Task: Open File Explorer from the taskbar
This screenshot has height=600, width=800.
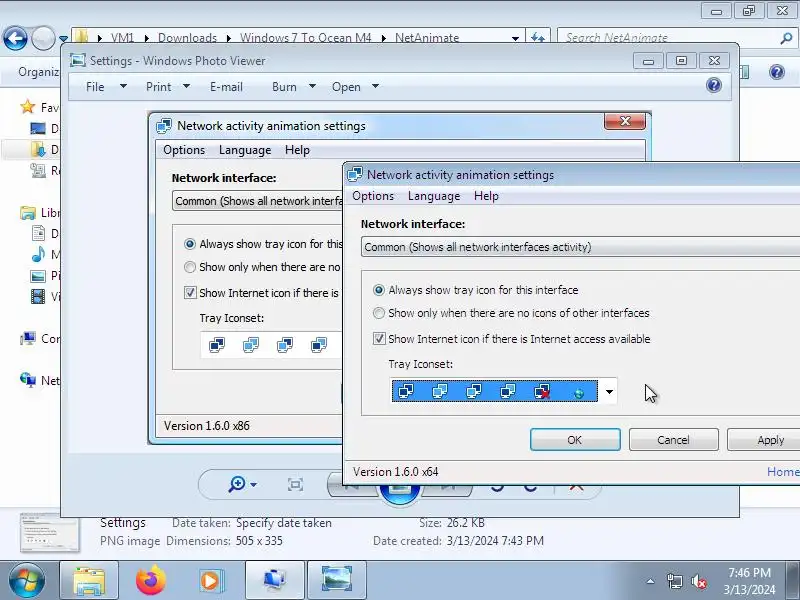Action: [89, 581]
